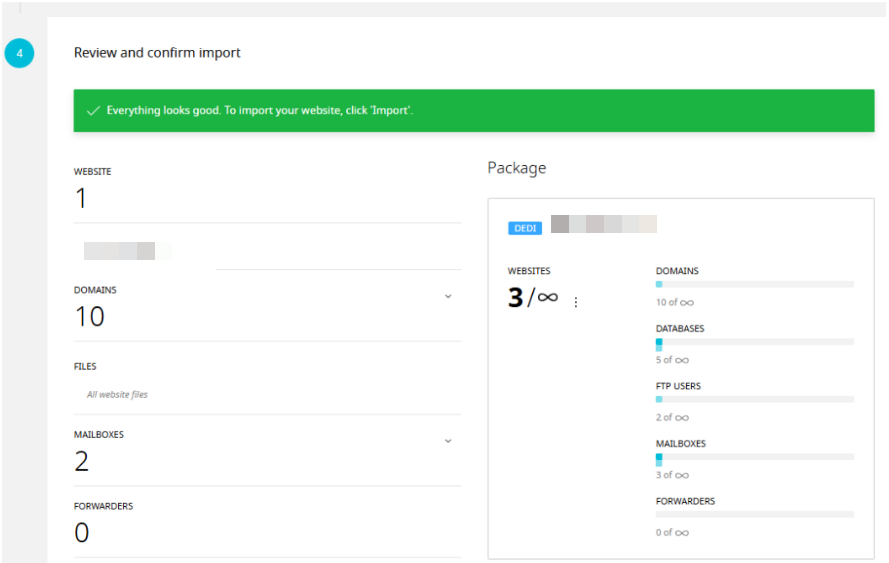Click the FTP Users usage progress bar
This screenshot has width=889, height=563.
(x=755, y=399)
